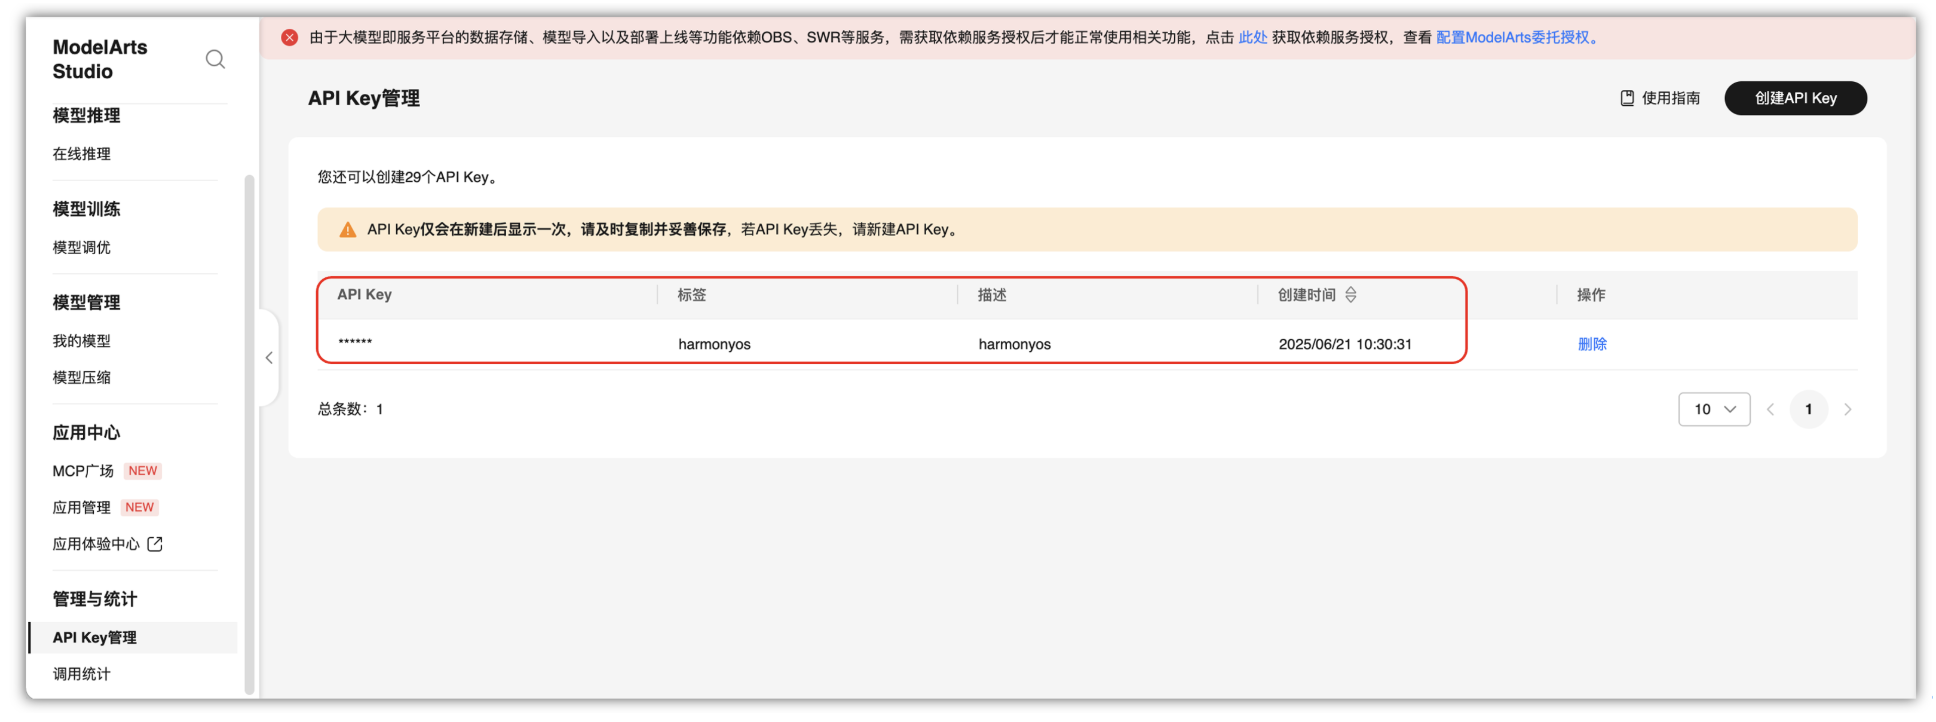
Task: Click the sidebar vertical scrollbar
Action: [249, 434]
